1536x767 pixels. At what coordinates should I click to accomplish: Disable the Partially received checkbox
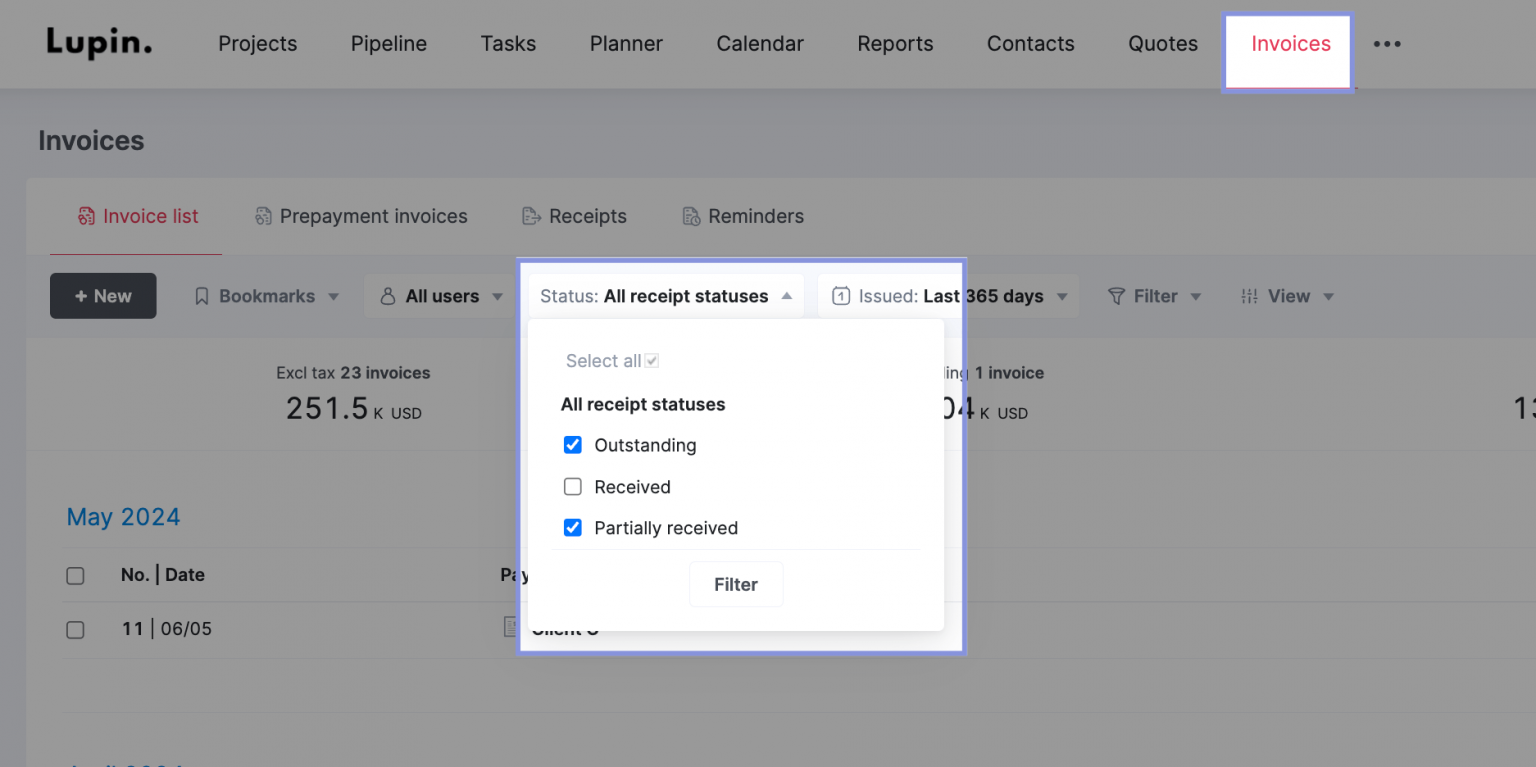(x=573, y=528)
